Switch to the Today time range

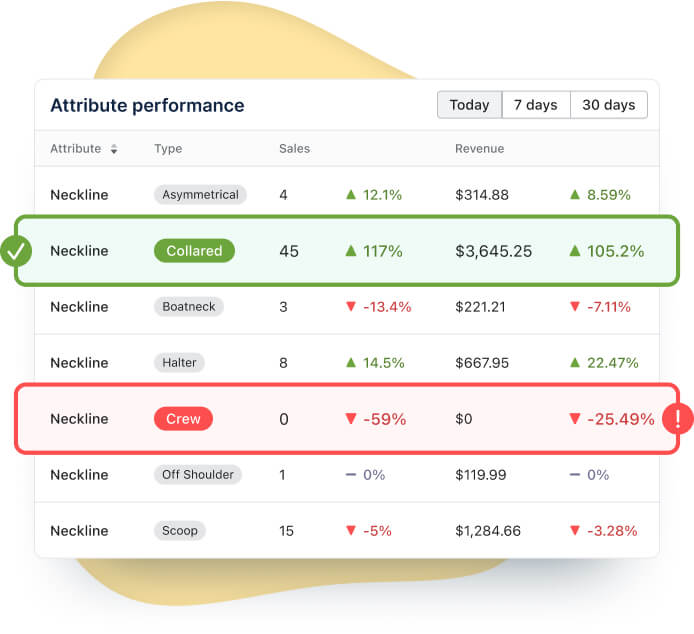click(x=469, y=105)
